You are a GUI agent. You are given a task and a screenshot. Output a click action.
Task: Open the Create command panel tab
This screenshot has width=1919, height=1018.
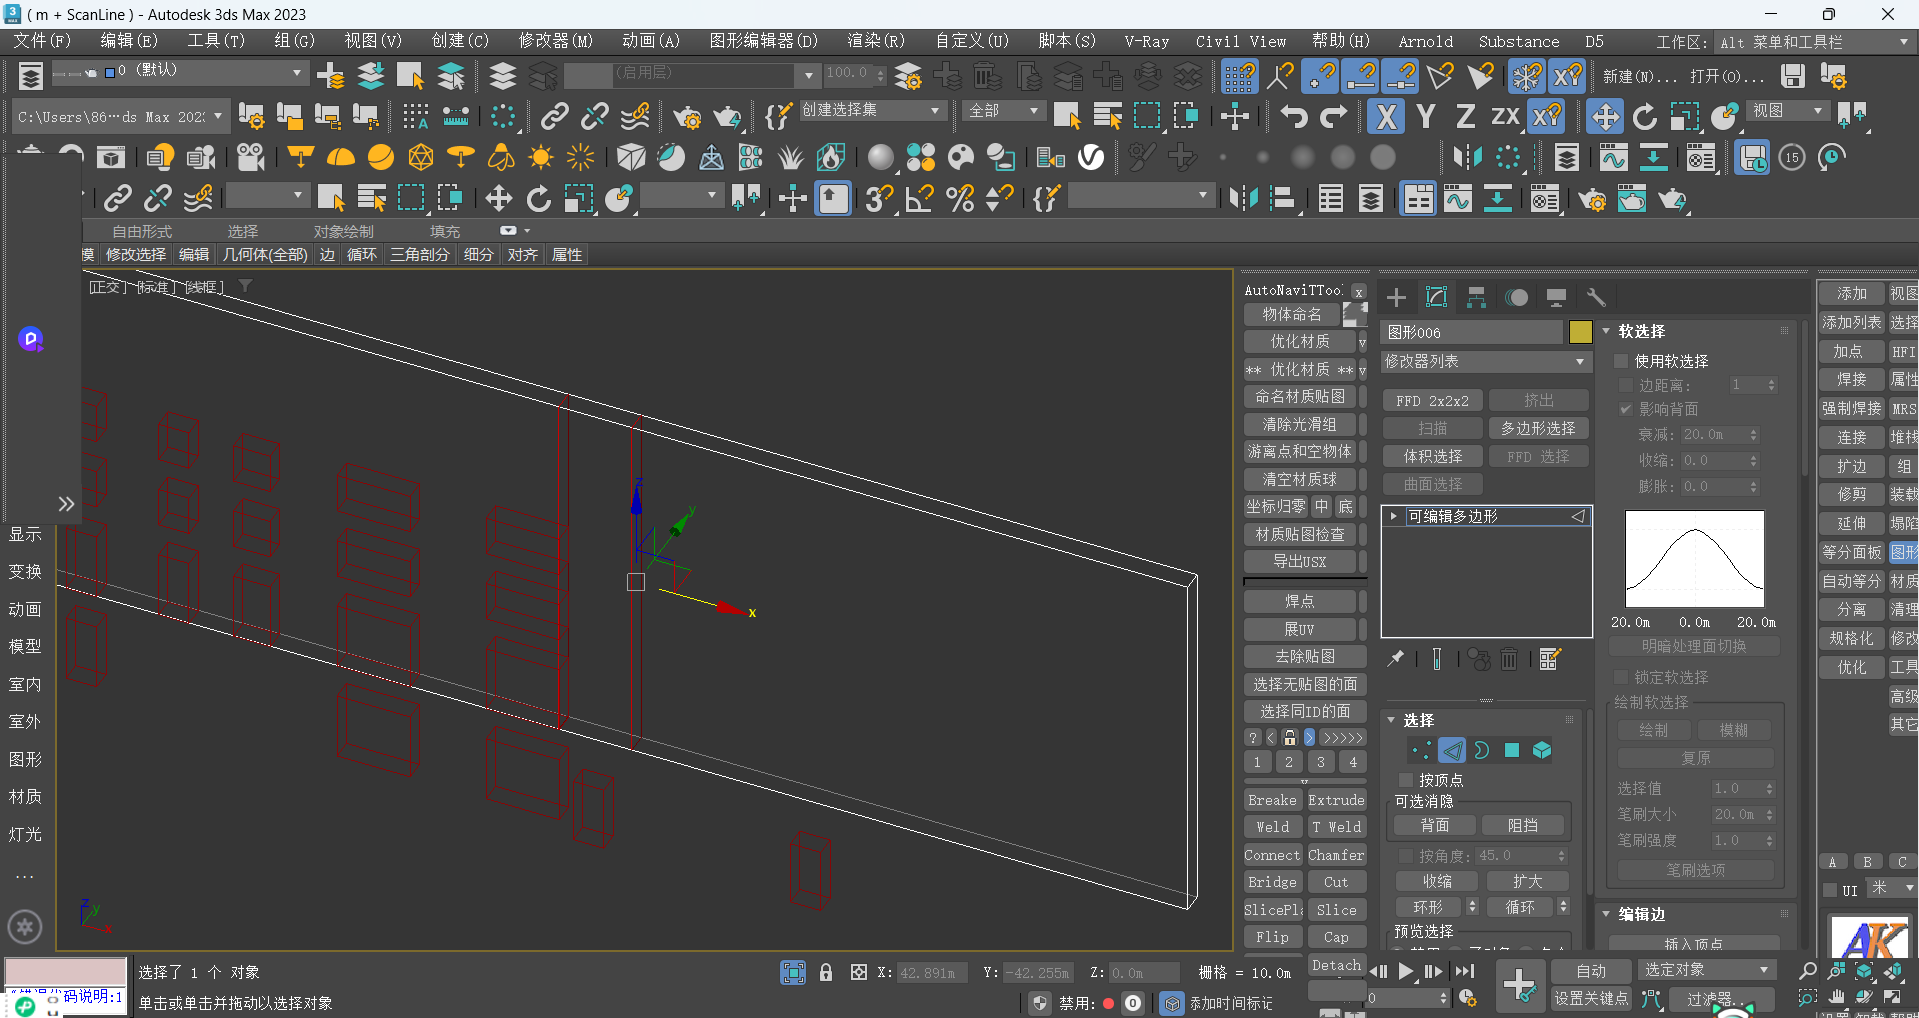[x=1396, y=297]
